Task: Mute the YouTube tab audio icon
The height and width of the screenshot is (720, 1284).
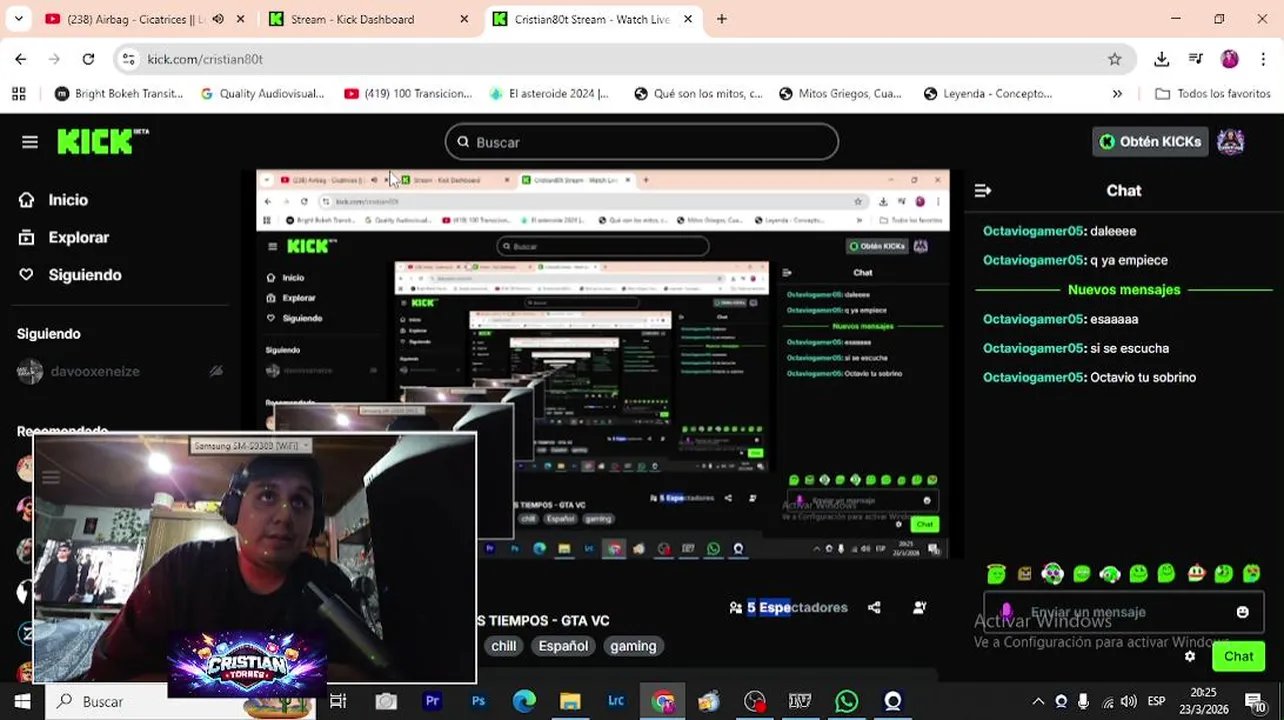Action: 218,19
